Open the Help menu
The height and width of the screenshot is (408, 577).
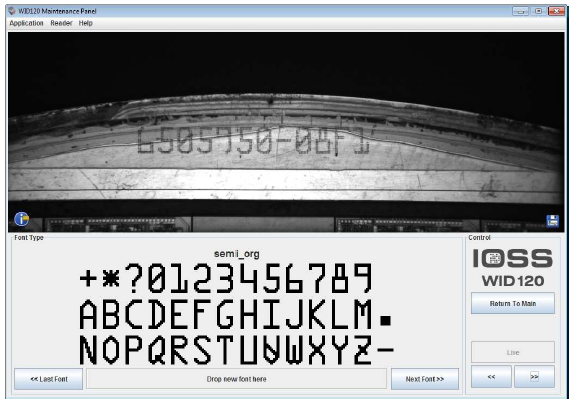(x=85, y=23)
